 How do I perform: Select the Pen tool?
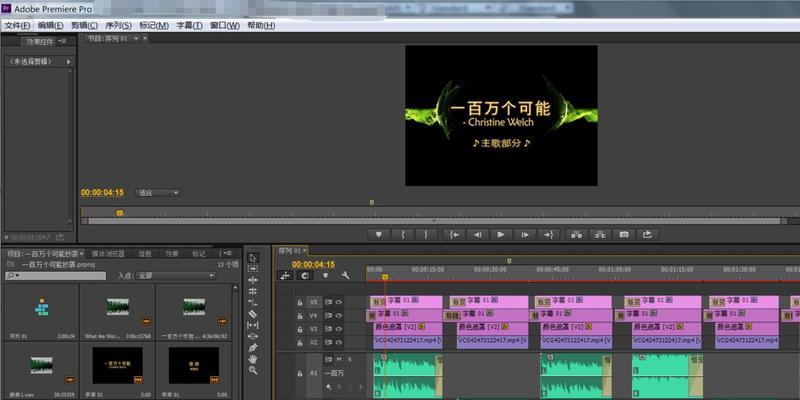pyautogui.click(x=253, y=347)
